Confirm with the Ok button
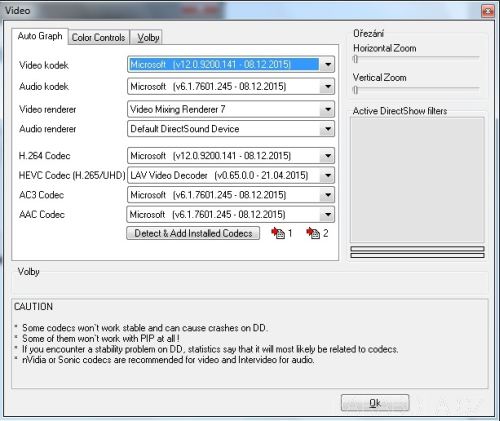 (375, 403)
